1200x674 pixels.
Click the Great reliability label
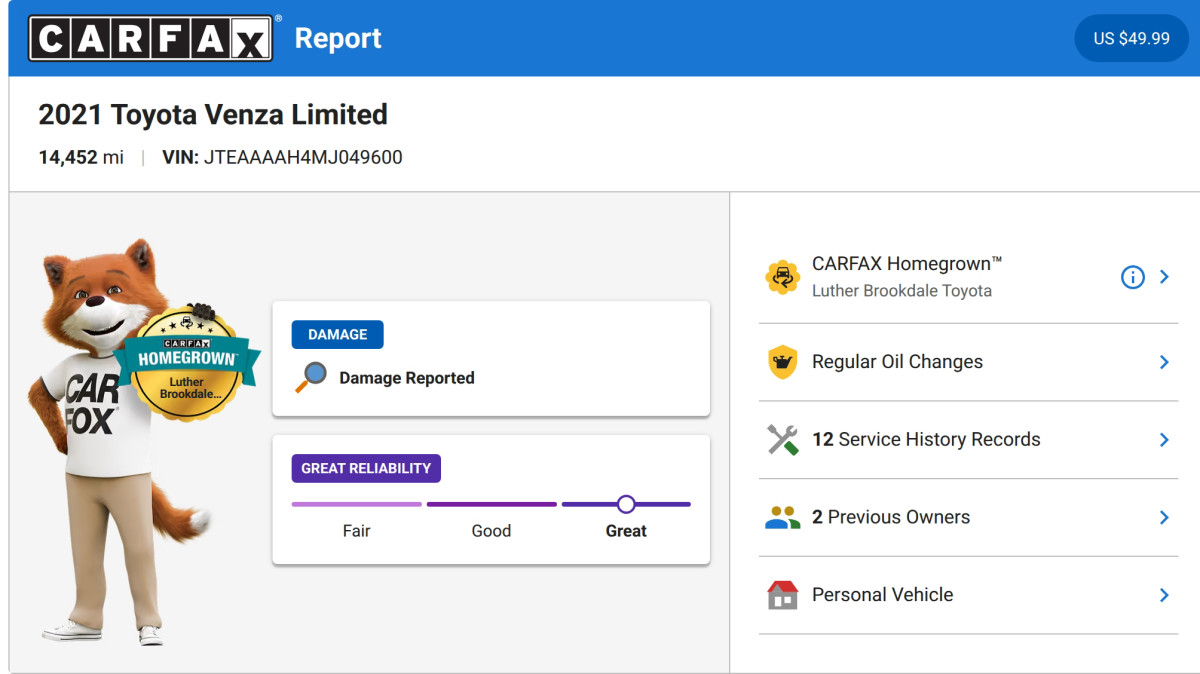tap(626, 531)
